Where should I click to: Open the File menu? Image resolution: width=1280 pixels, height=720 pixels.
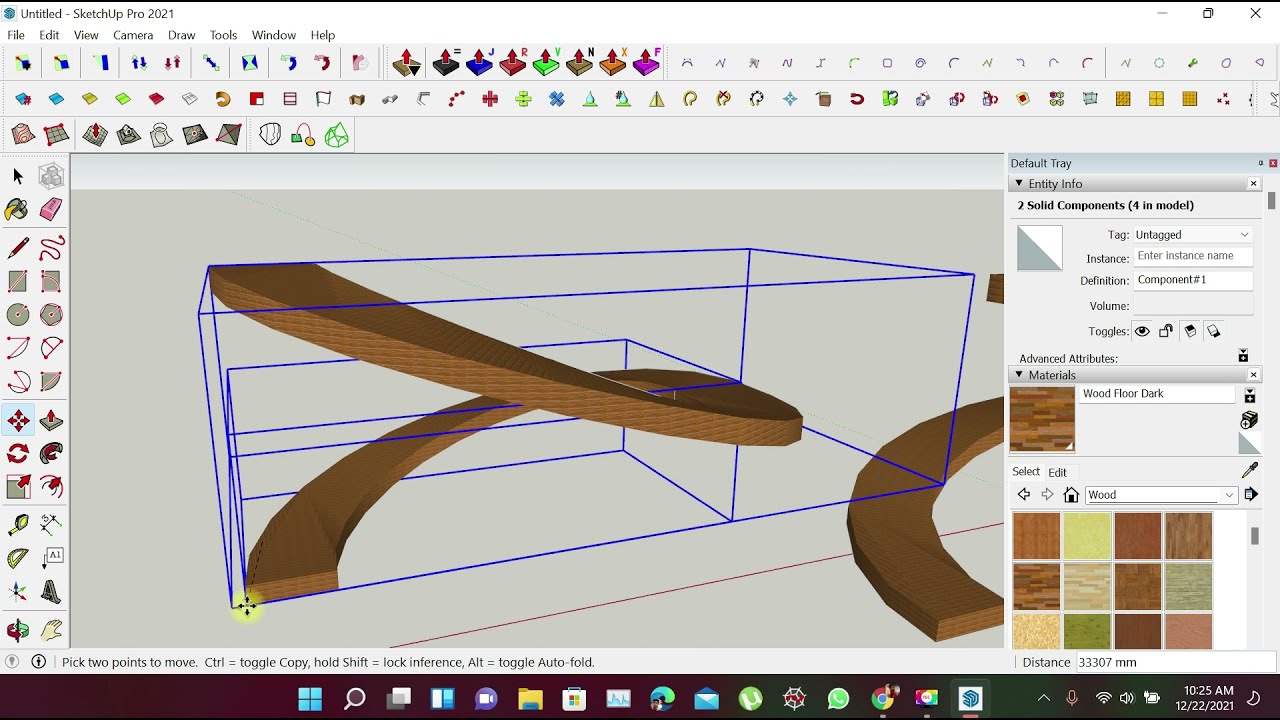coord(16,35)
